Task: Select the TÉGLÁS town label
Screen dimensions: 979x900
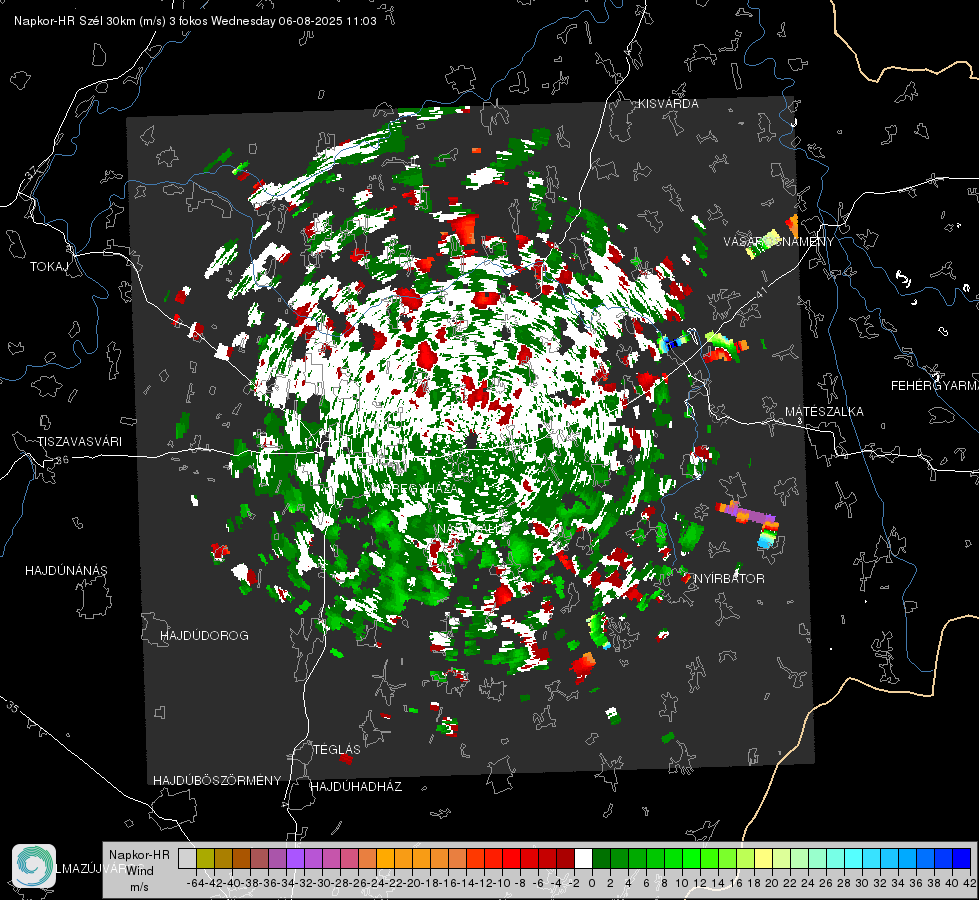Action: tap(337, 749)
